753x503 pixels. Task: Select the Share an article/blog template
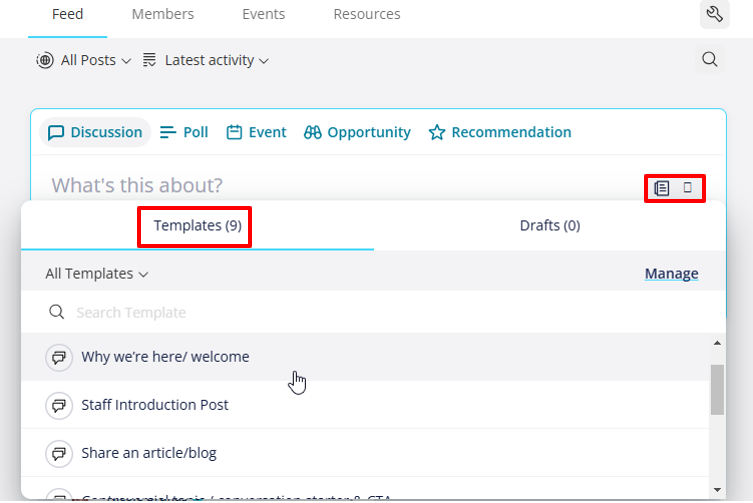pyautogui.click(x=365, y=453)
